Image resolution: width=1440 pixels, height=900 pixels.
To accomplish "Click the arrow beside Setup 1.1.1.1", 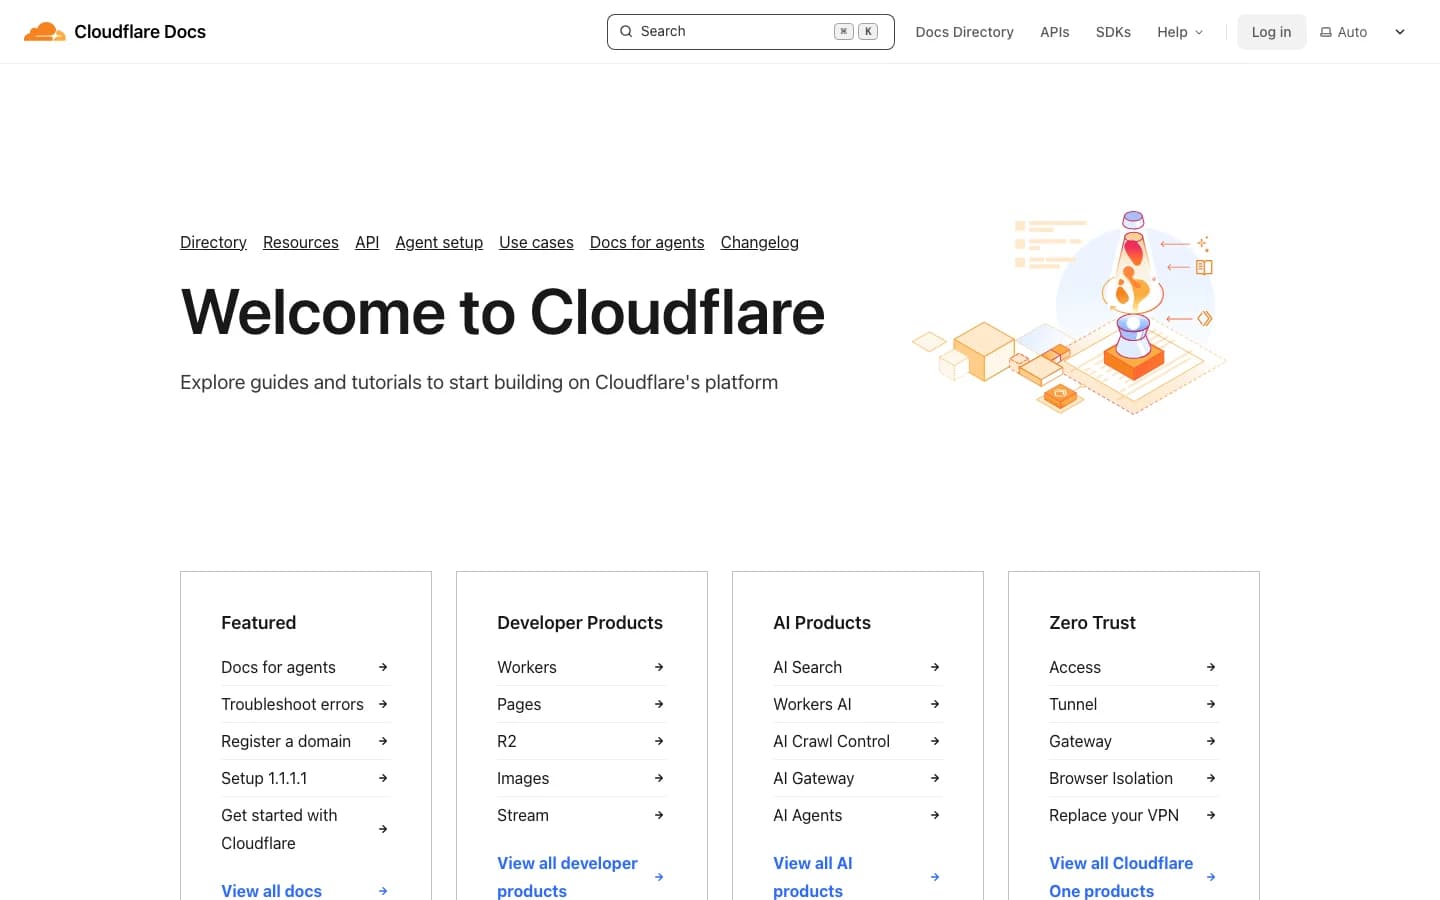I will point(383,778).
